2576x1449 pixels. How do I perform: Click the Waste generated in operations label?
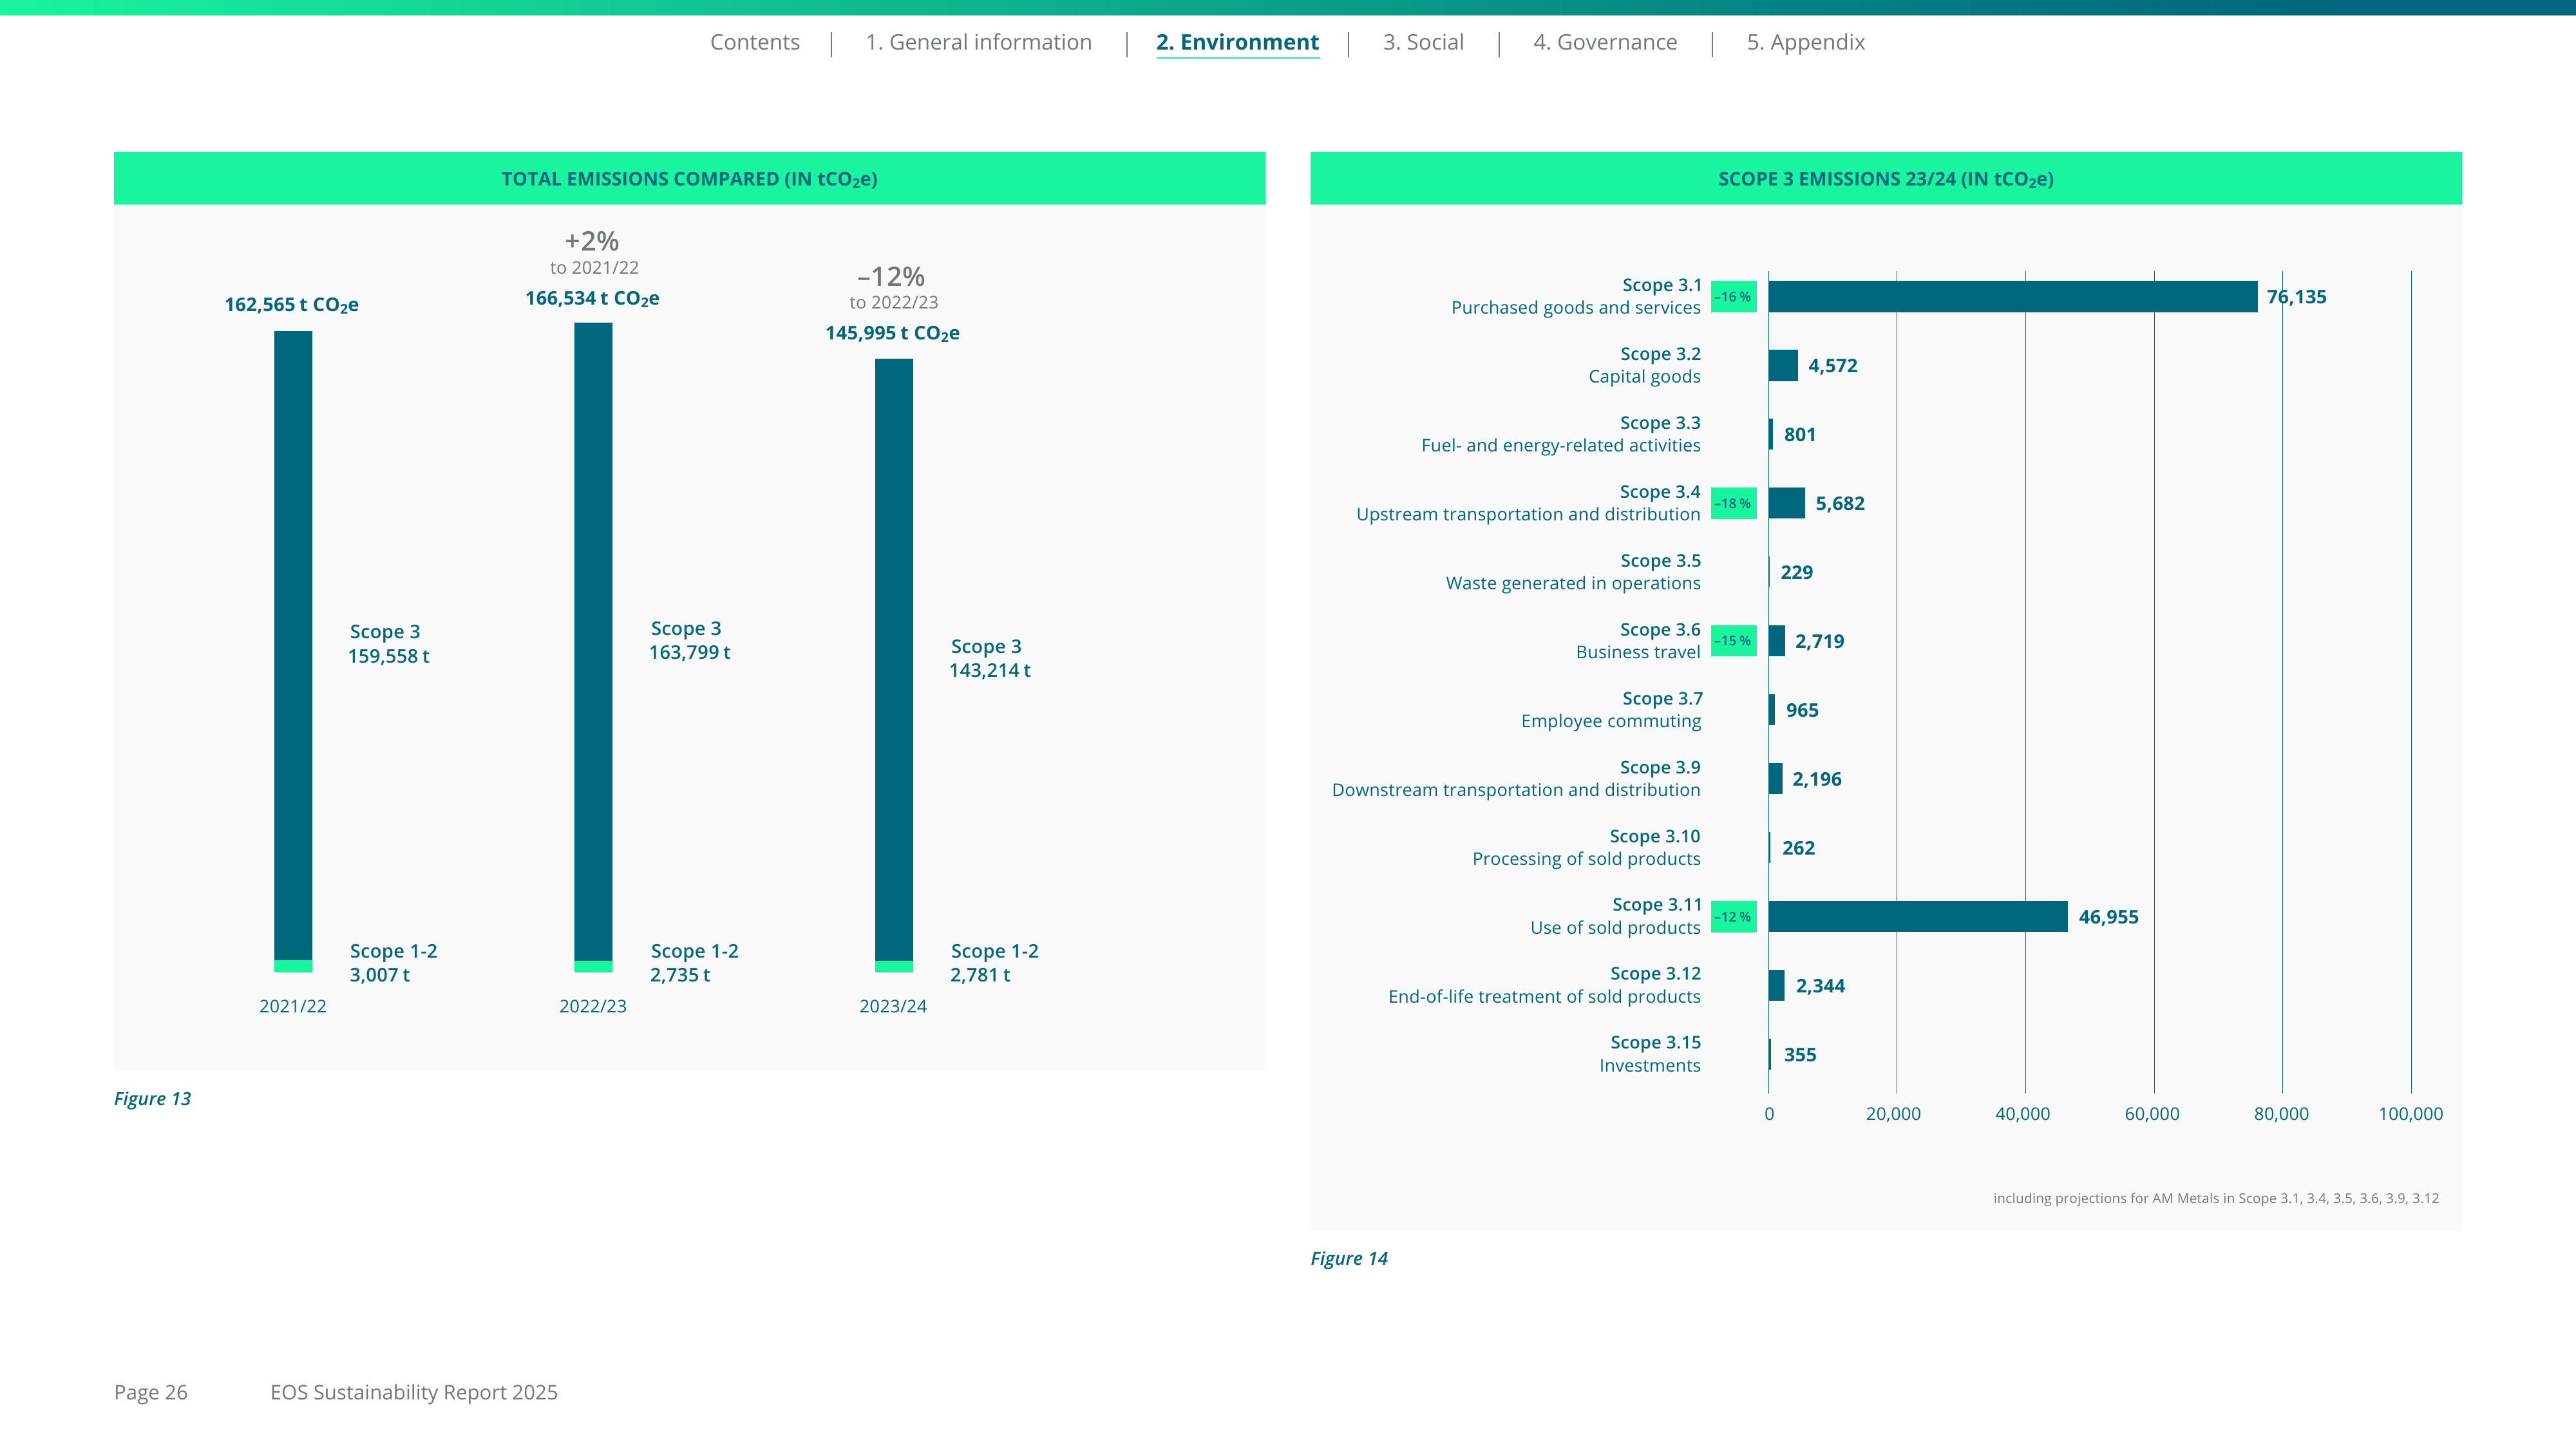click(1572, 583)
